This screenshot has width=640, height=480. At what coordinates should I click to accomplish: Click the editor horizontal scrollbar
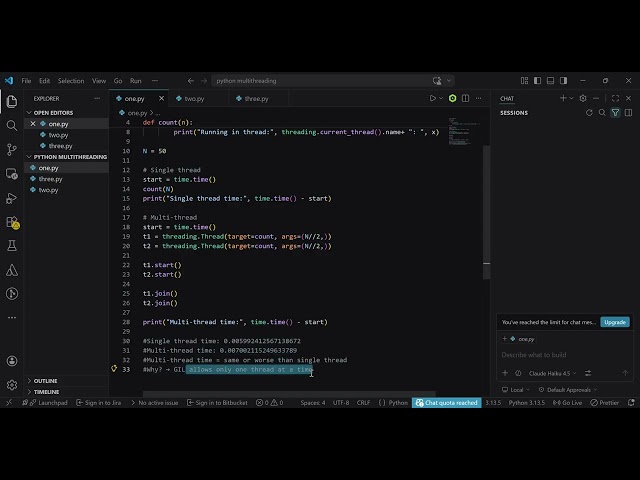[289, 394]
